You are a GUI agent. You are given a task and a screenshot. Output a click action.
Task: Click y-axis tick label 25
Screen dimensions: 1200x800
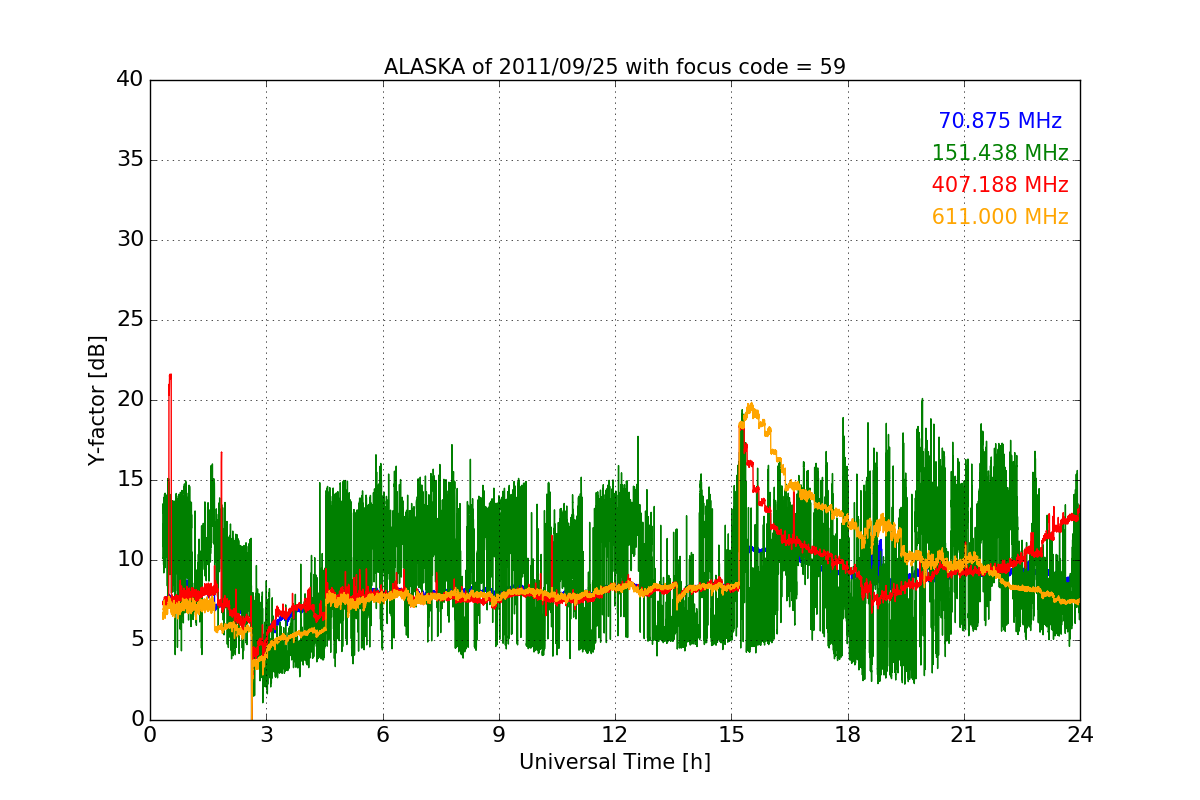(130, 320)
